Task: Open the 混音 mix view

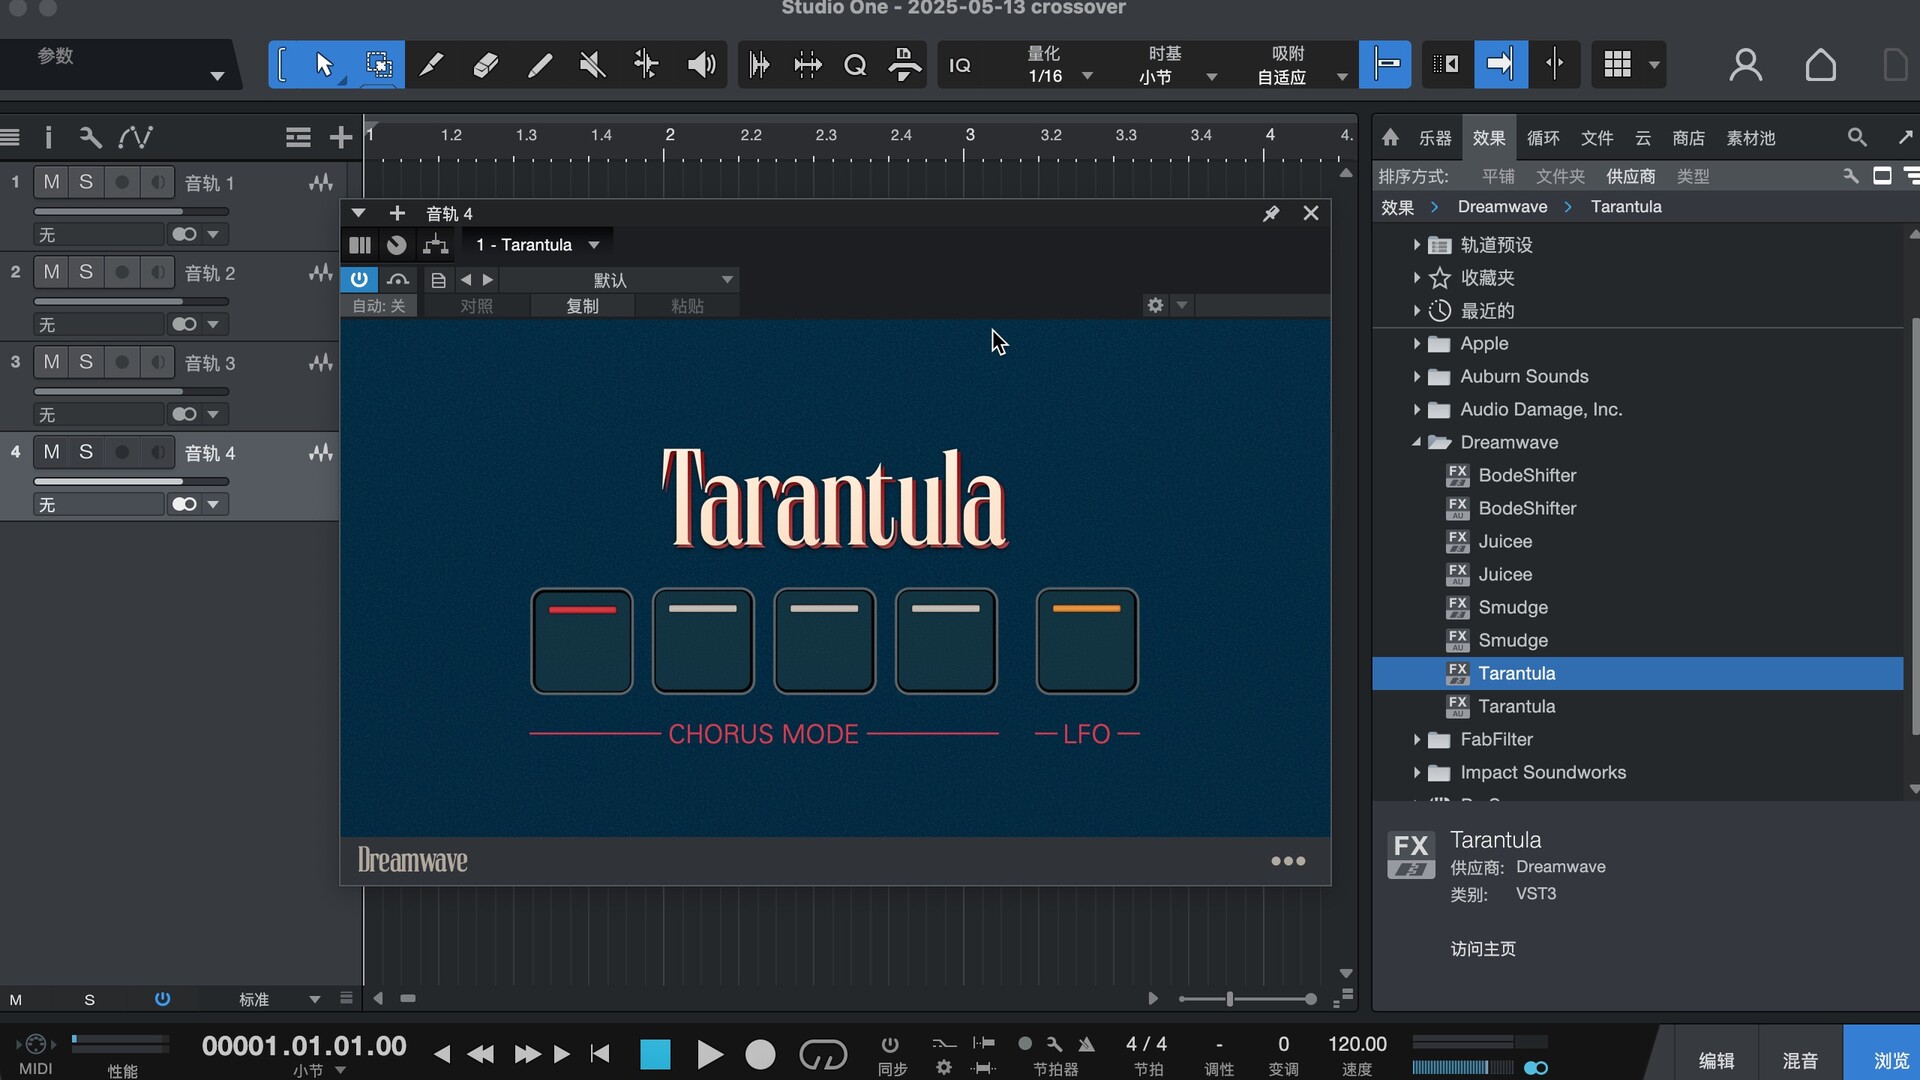Action: coord(1800,1060)
